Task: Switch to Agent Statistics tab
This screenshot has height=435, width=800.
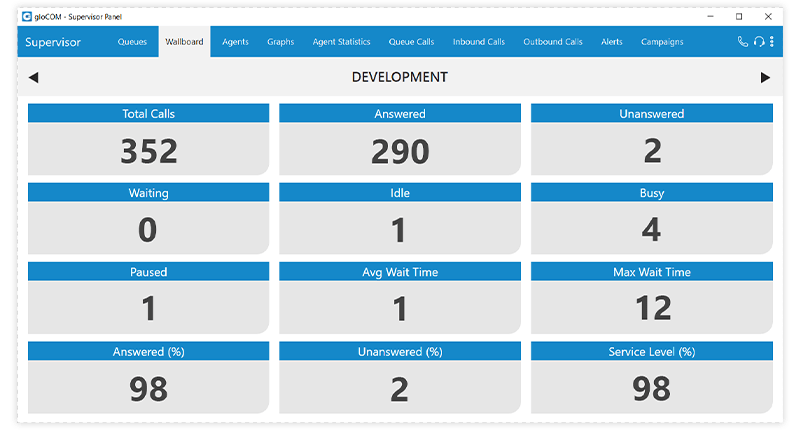Action: click(x=341, y=42)
